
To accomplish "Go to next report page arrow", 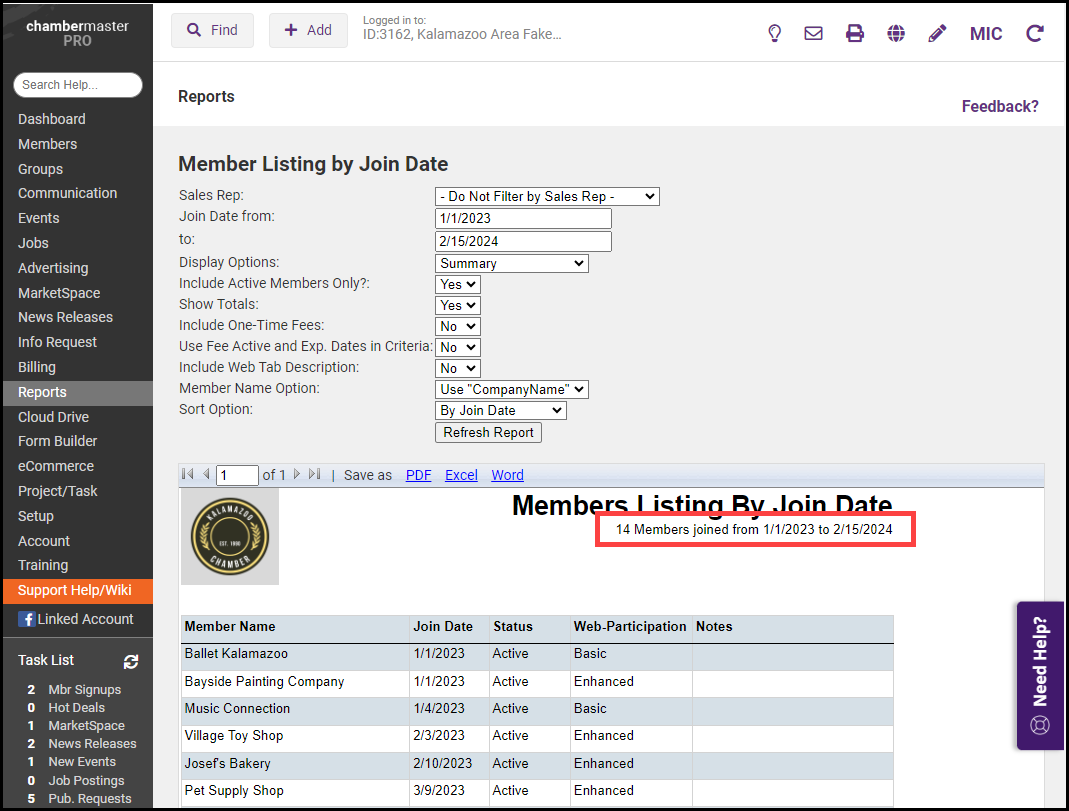I will coord(297,475).
